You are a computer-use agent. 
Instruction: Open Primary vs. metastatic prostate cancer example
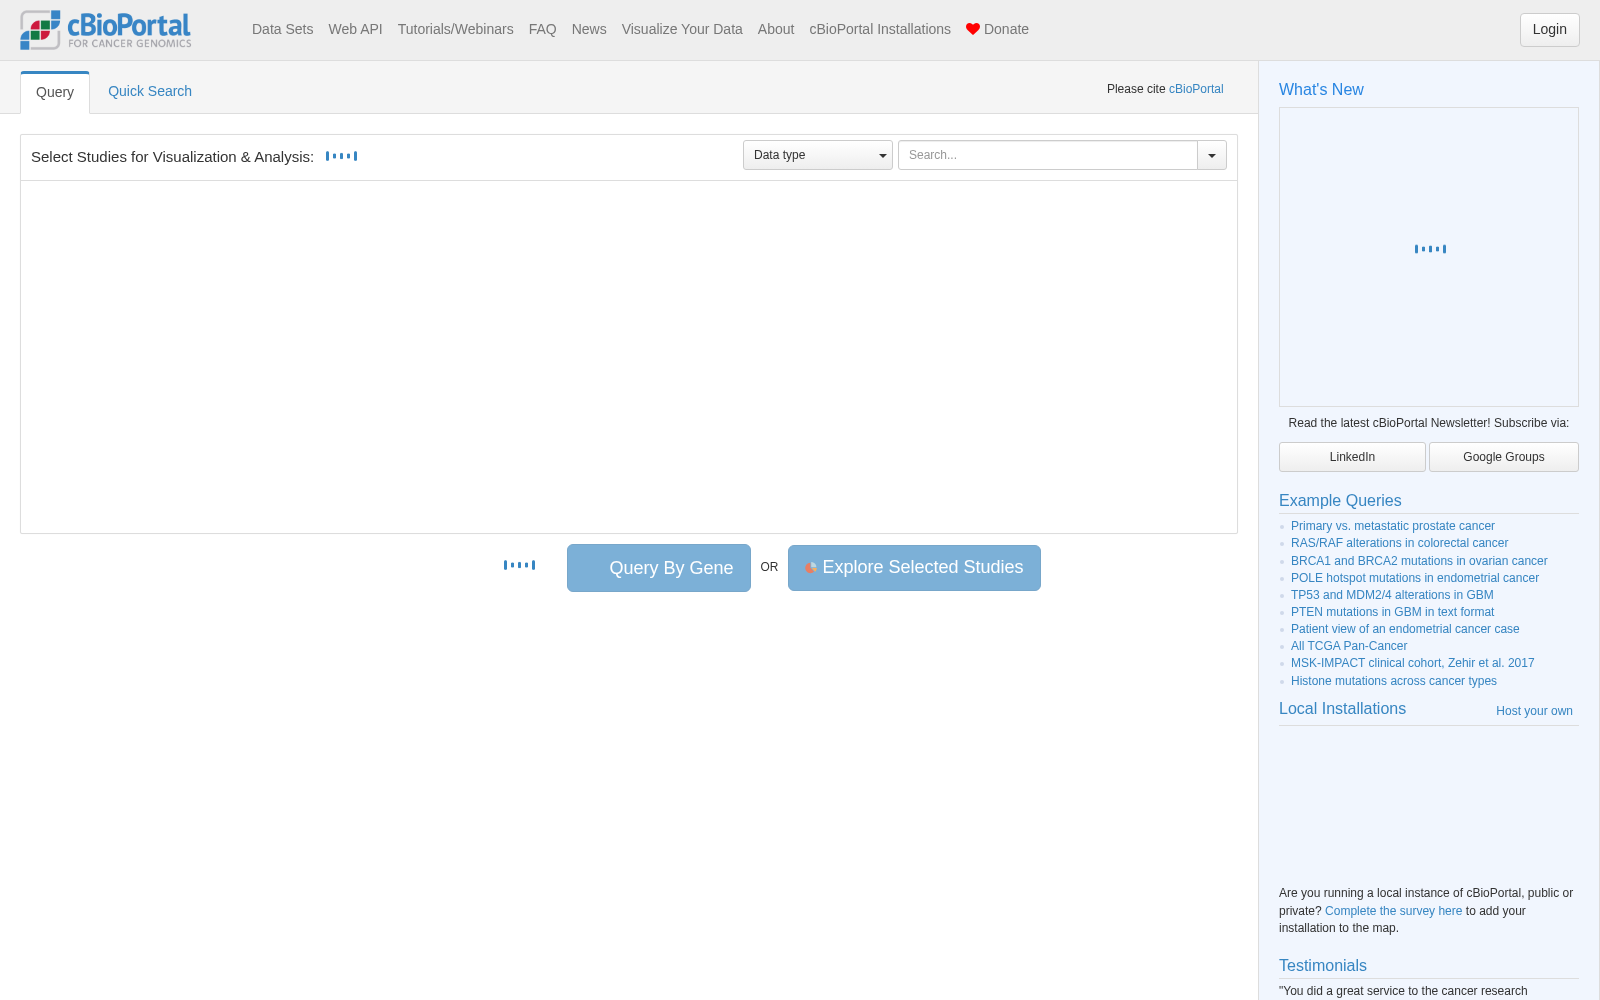[1392, 526]
